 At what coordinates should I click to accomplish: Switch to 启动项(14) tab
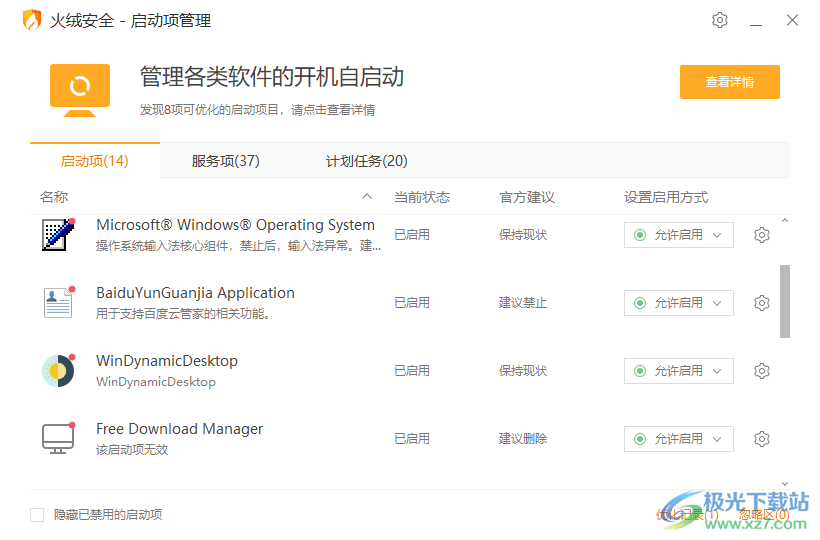coord(95,160)
